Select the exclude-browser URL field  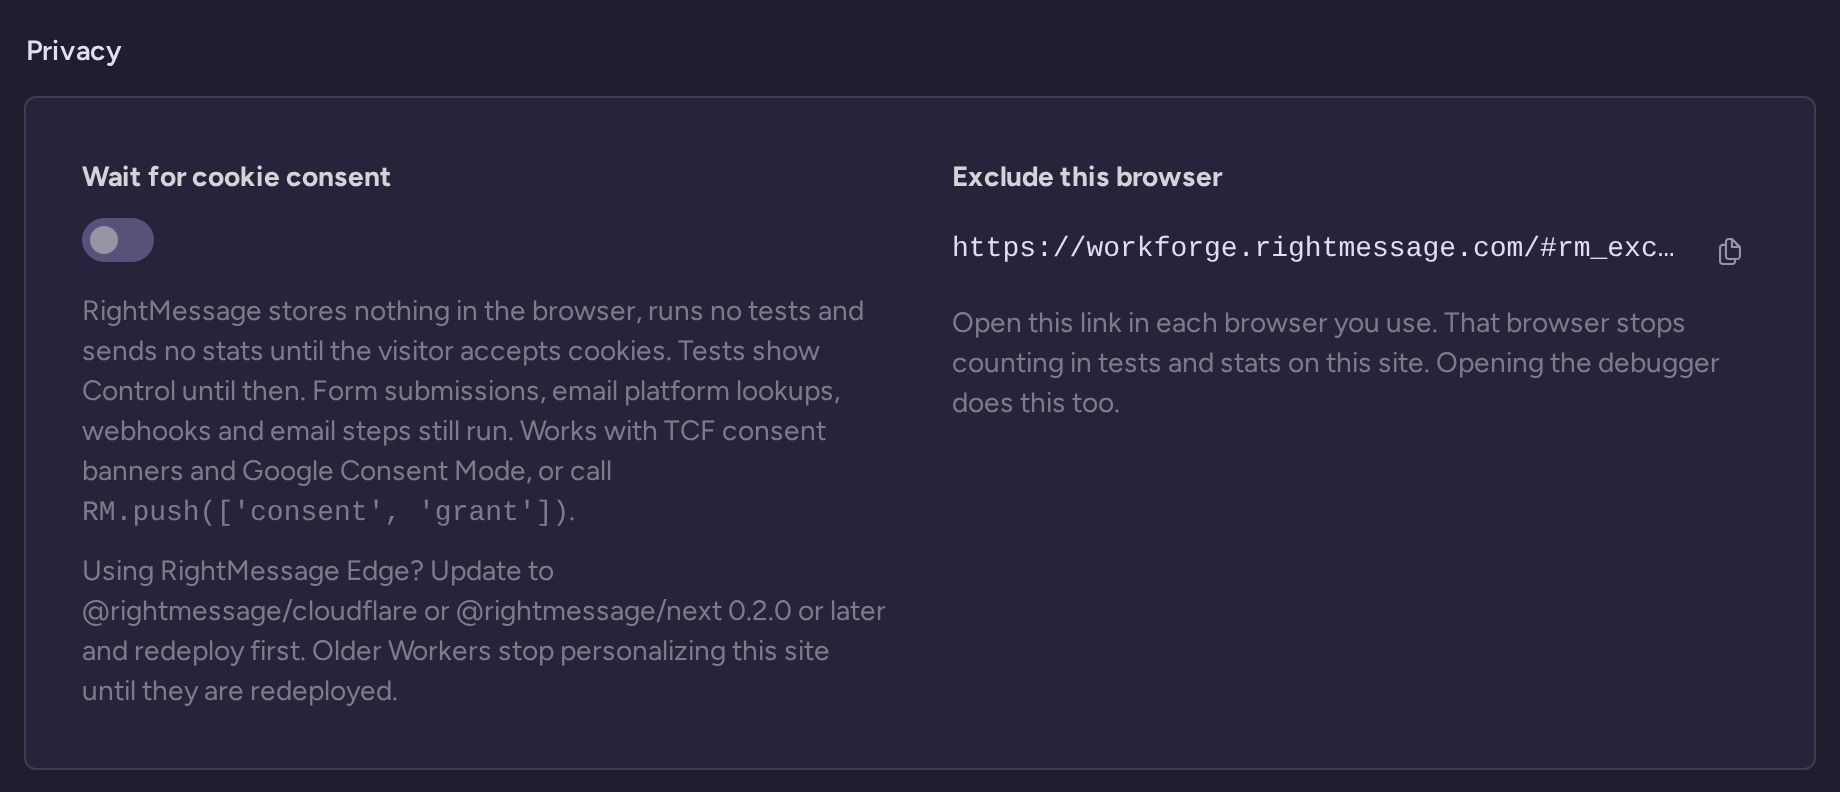[x=1314, y=248]
